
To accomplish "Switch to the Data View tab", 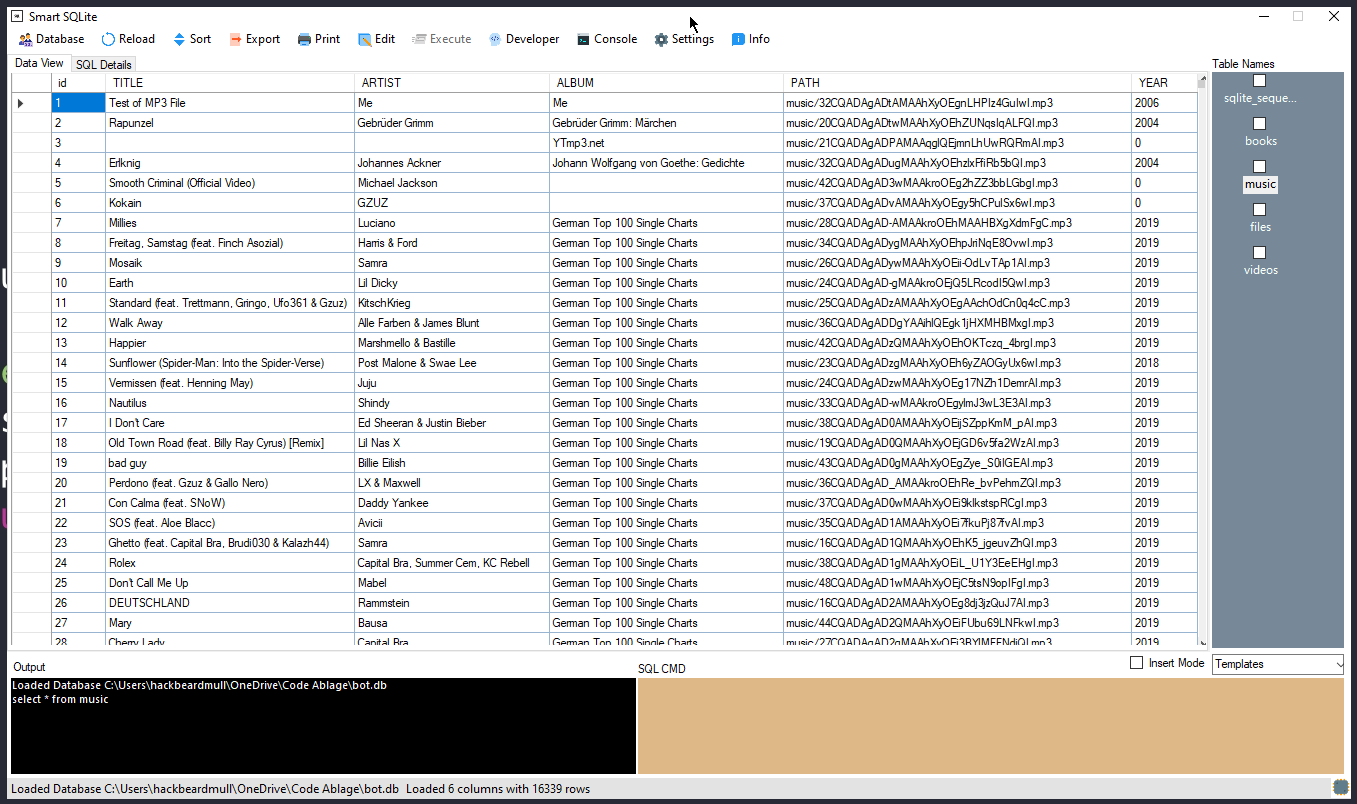I will (x=39, y=63).
